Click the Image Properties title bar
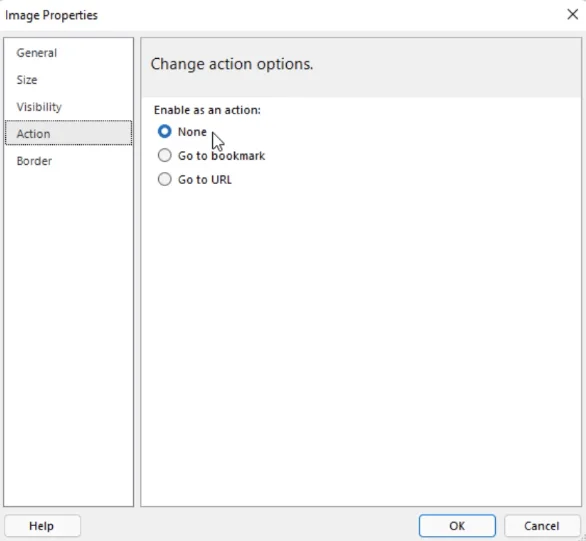 (x=280, y=15)
